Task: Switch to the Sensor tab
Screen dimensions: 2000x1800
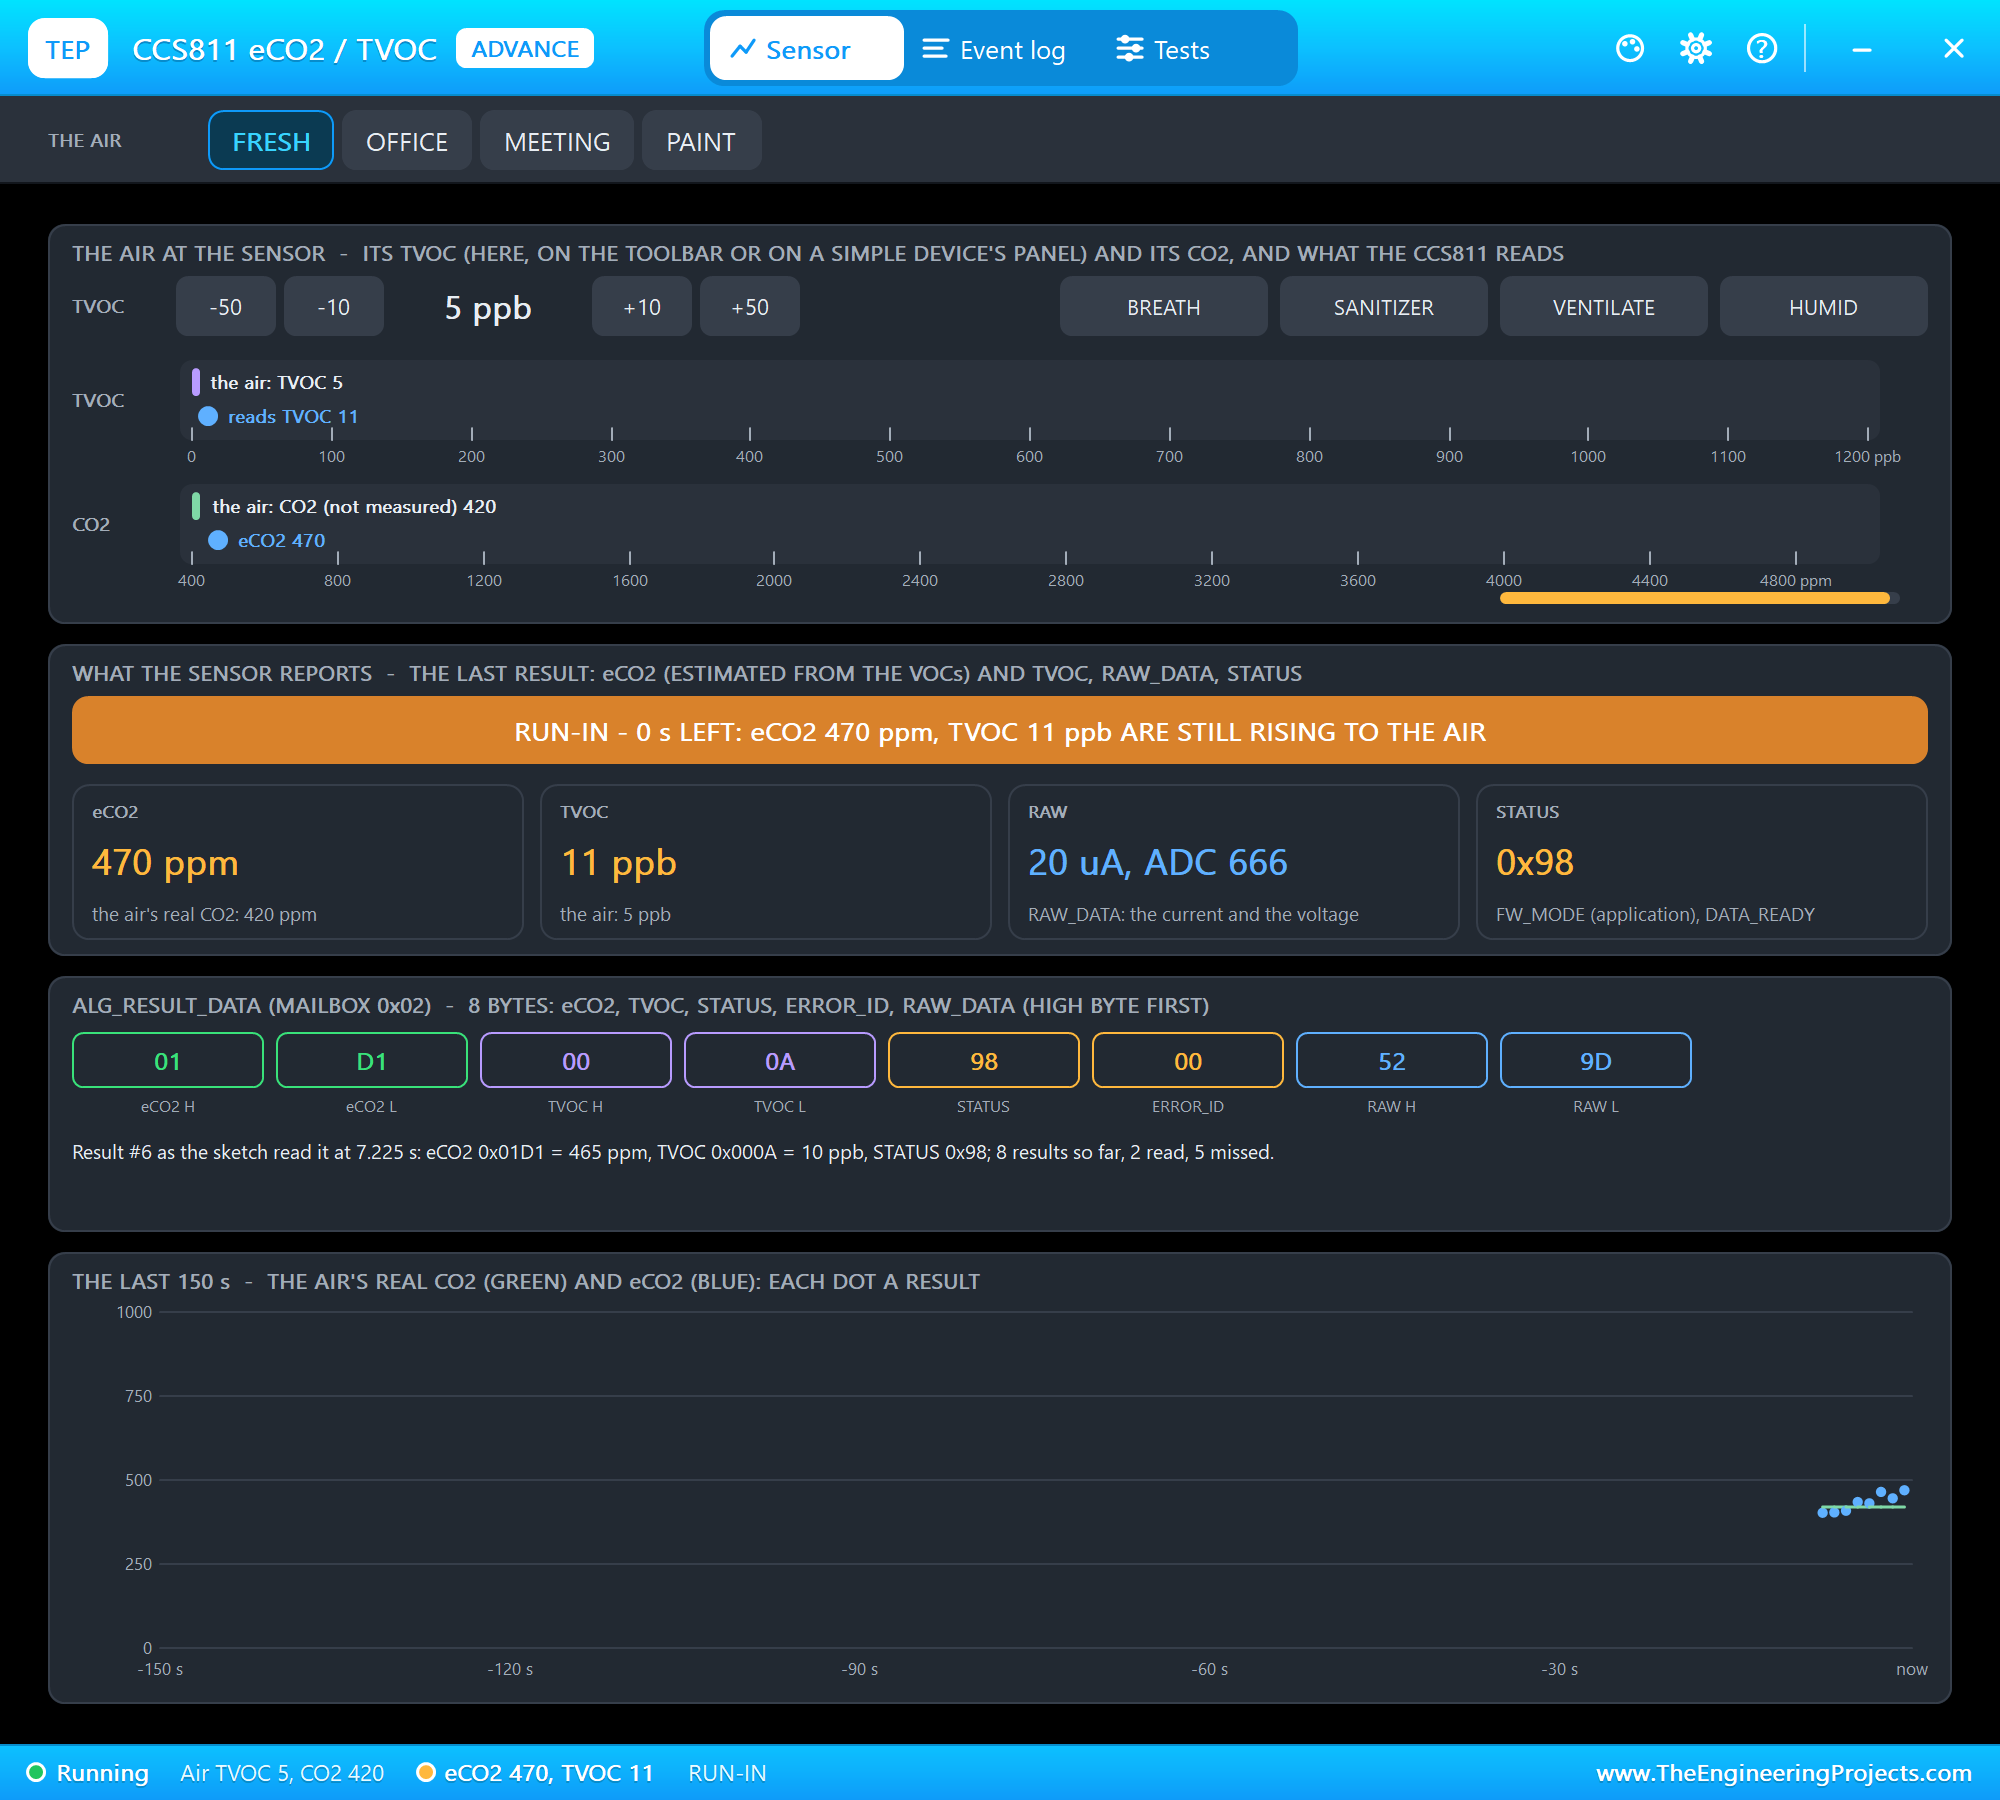Action: coord(806,48)
